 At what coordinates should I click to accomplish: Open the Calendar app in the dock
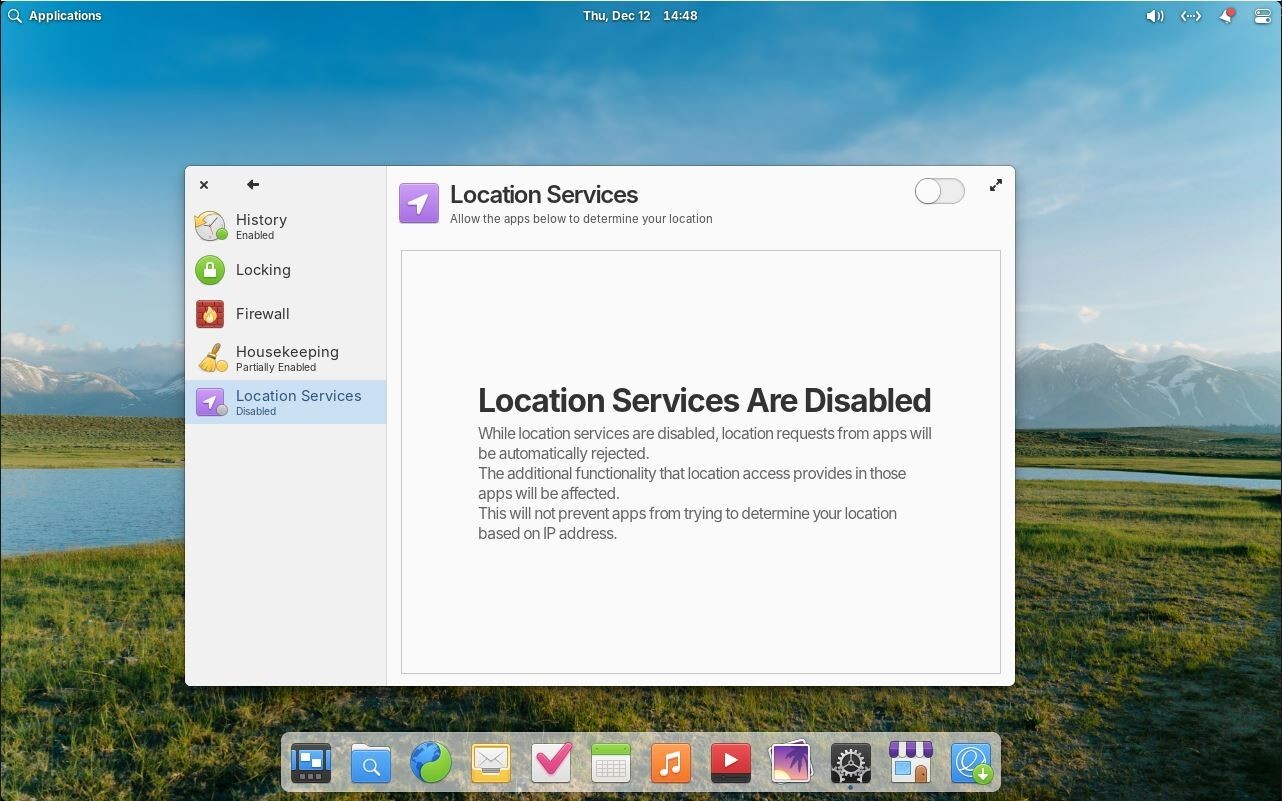611,764
